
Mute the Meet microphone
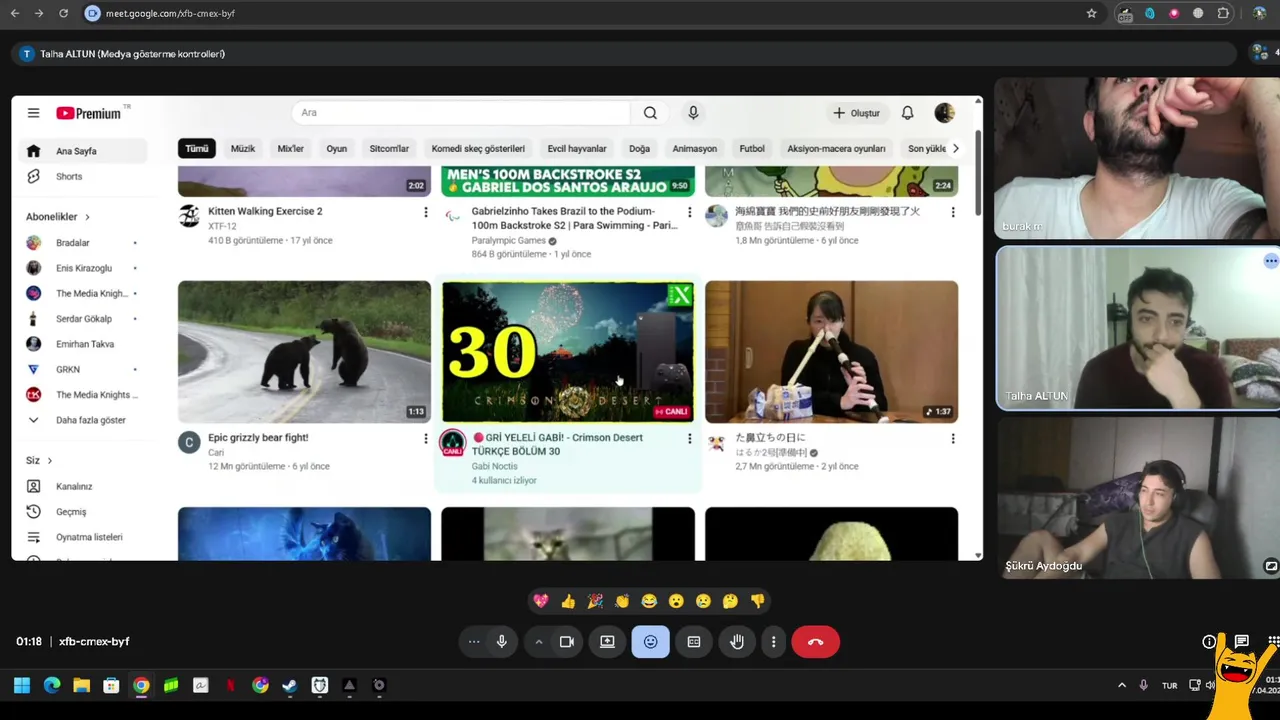pos(502,642)
